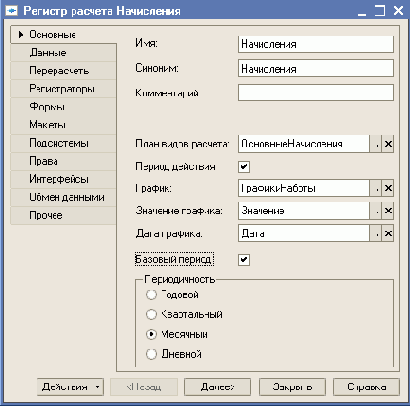Open the window system menu icon
Viewport: 410px width, 406px height.
pos(12,11)
